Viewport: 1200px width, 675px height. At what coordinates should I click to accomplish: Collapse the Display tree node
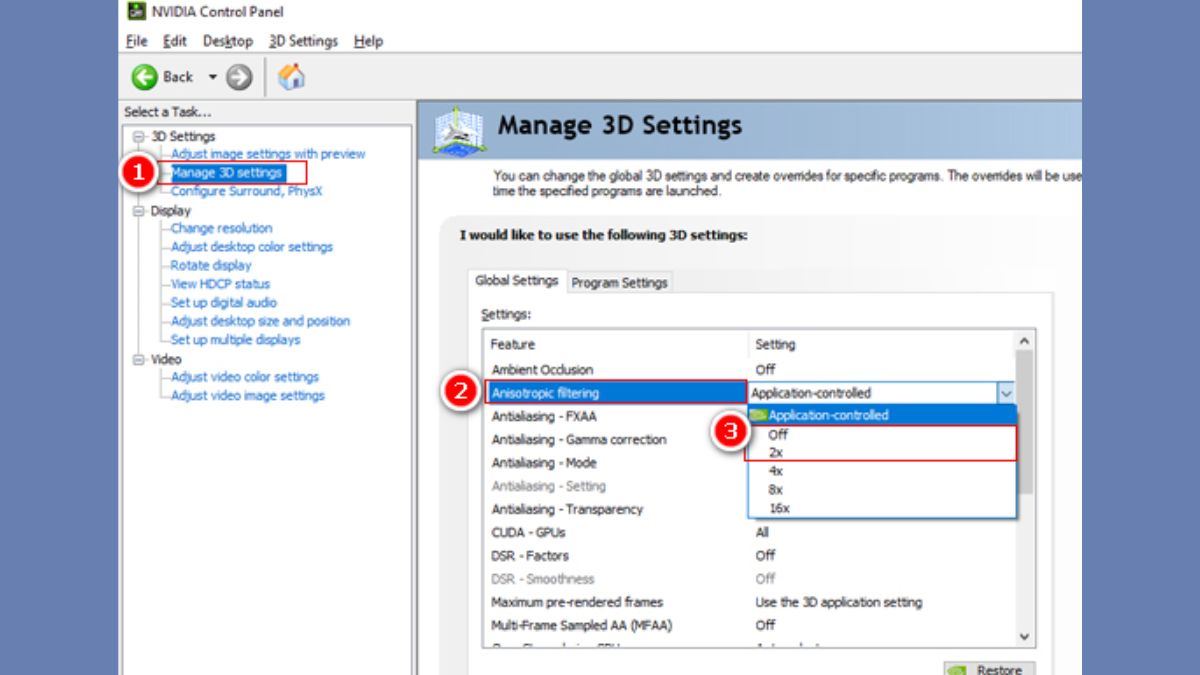click(x=138, y=211)
